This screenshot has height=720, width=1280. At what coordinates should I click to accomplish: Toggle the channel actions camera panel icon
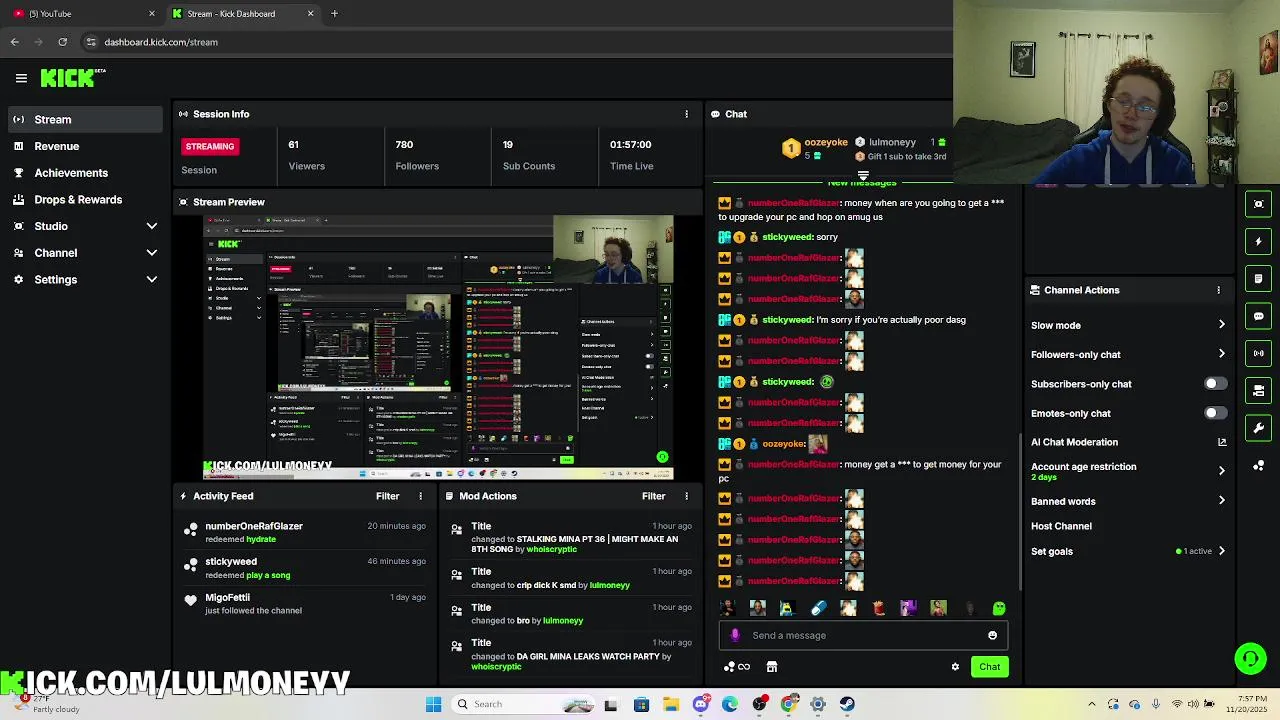[x=1259, y=390]
